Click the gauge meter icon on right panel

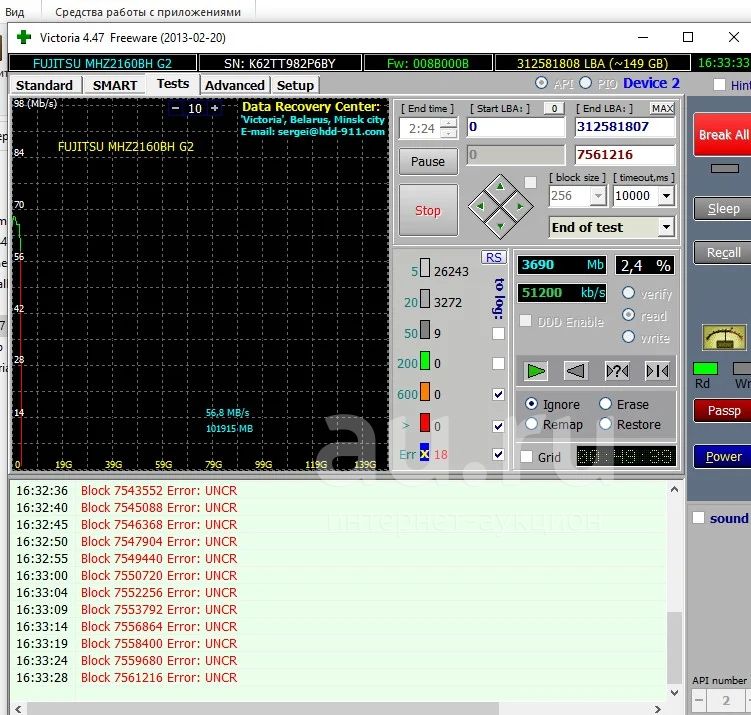point(724,337)
